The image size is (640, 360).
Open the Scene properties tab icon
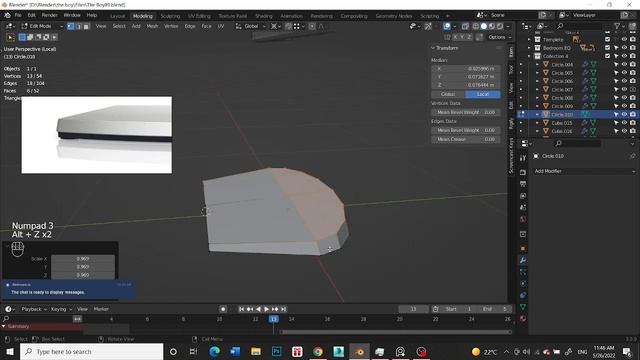click(x=523, y=207)
